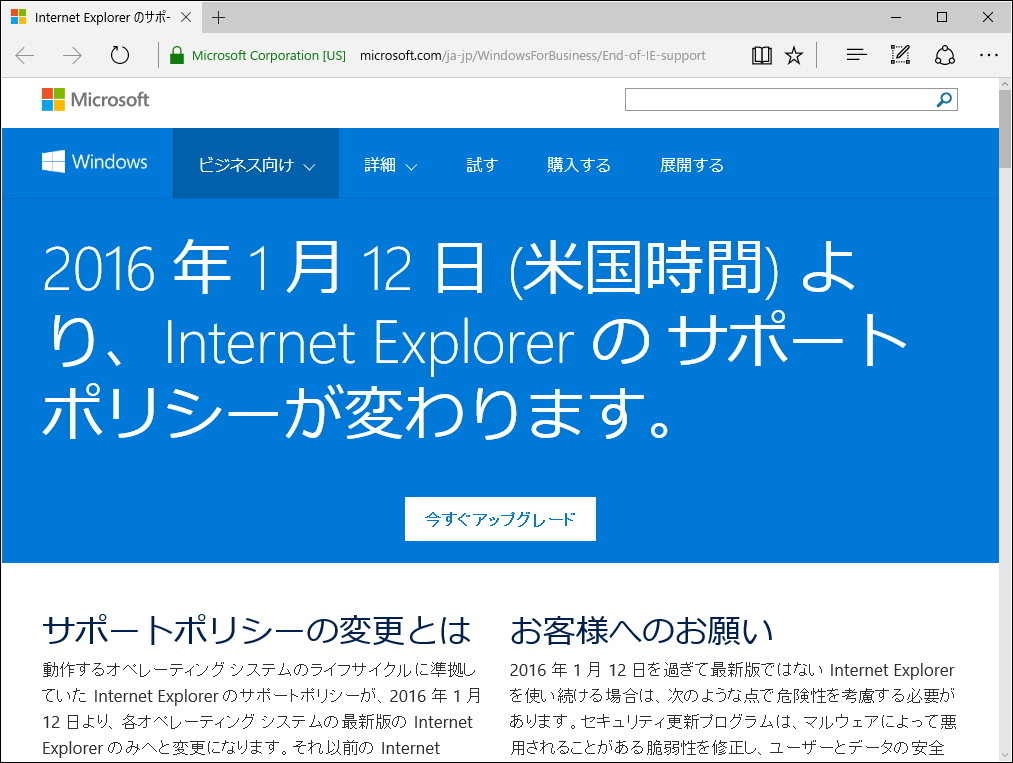The height and width of the screenshot is (763, 1013).
Task: Open the More actions menu
Action: click(x=989, y=55)
